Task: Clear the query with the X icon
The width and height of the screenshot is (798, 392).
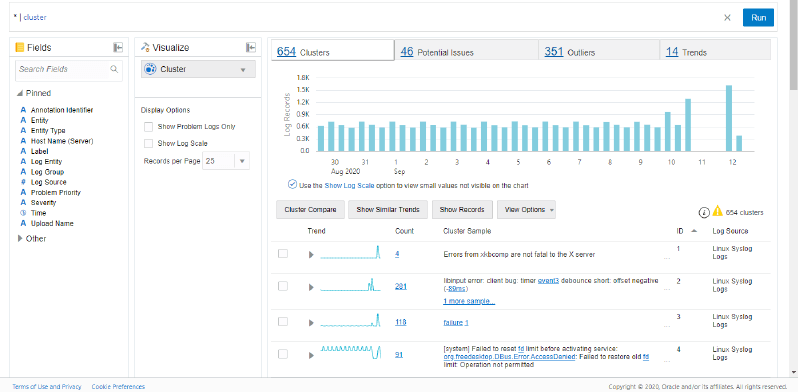Action: point(727,17)
